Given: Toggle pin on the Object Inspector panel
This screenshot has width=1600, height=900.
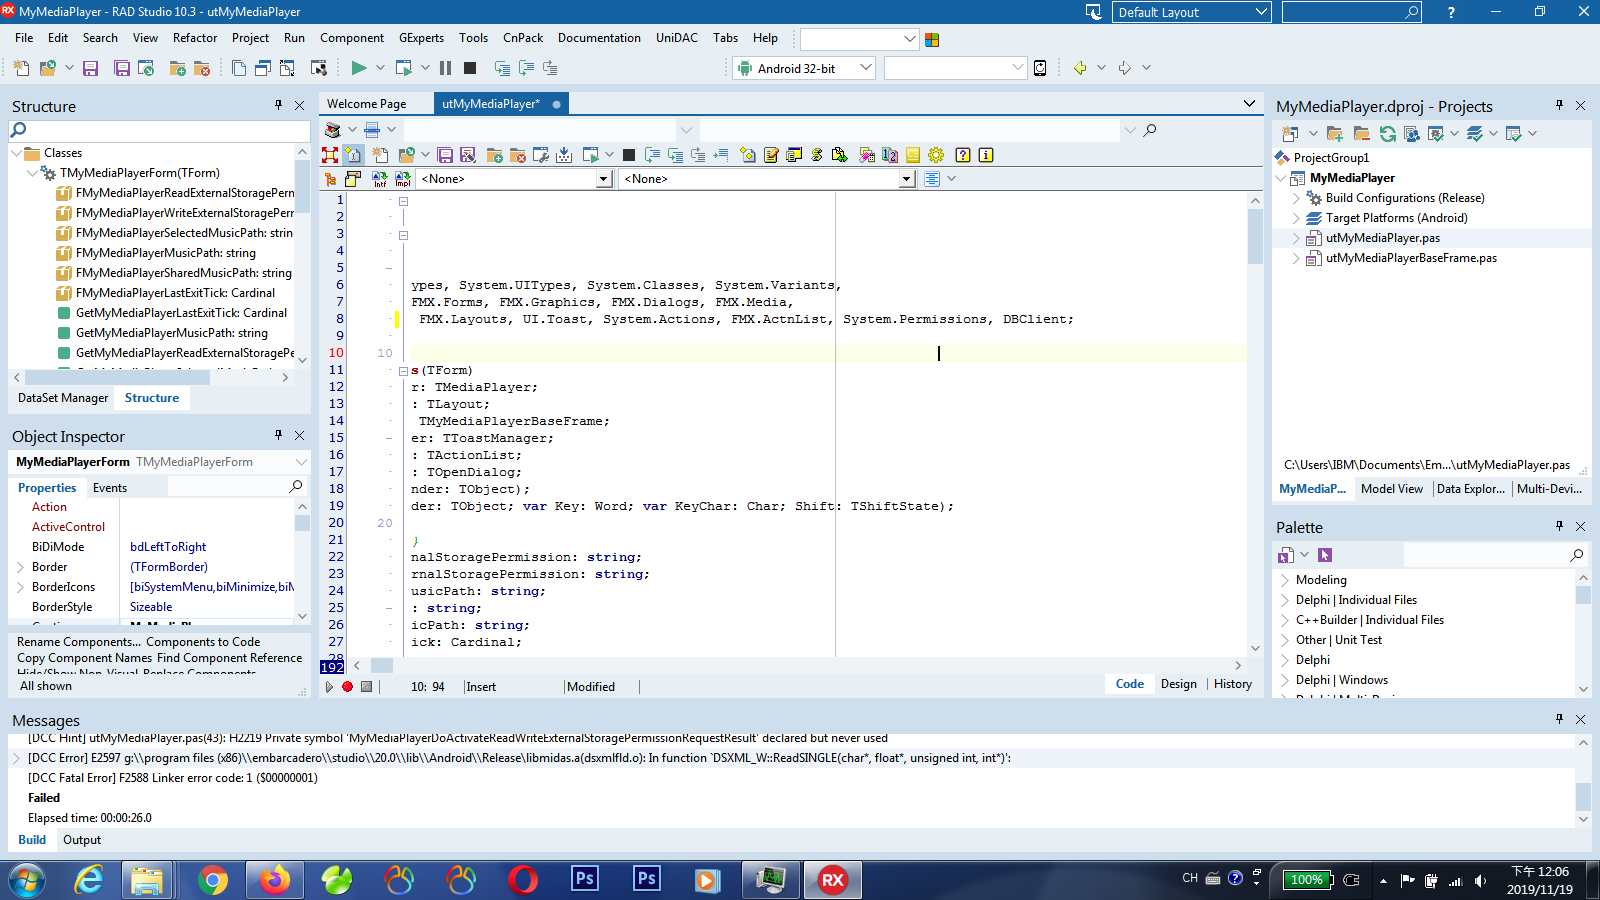Looking at the screenshot, I should [279, 435].
